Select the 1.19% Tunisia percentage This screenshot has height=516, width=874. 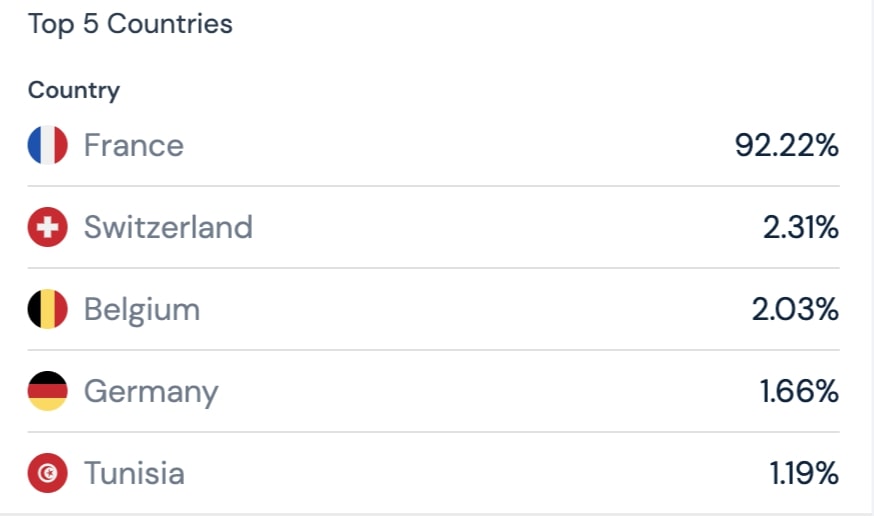pos(803,473)
